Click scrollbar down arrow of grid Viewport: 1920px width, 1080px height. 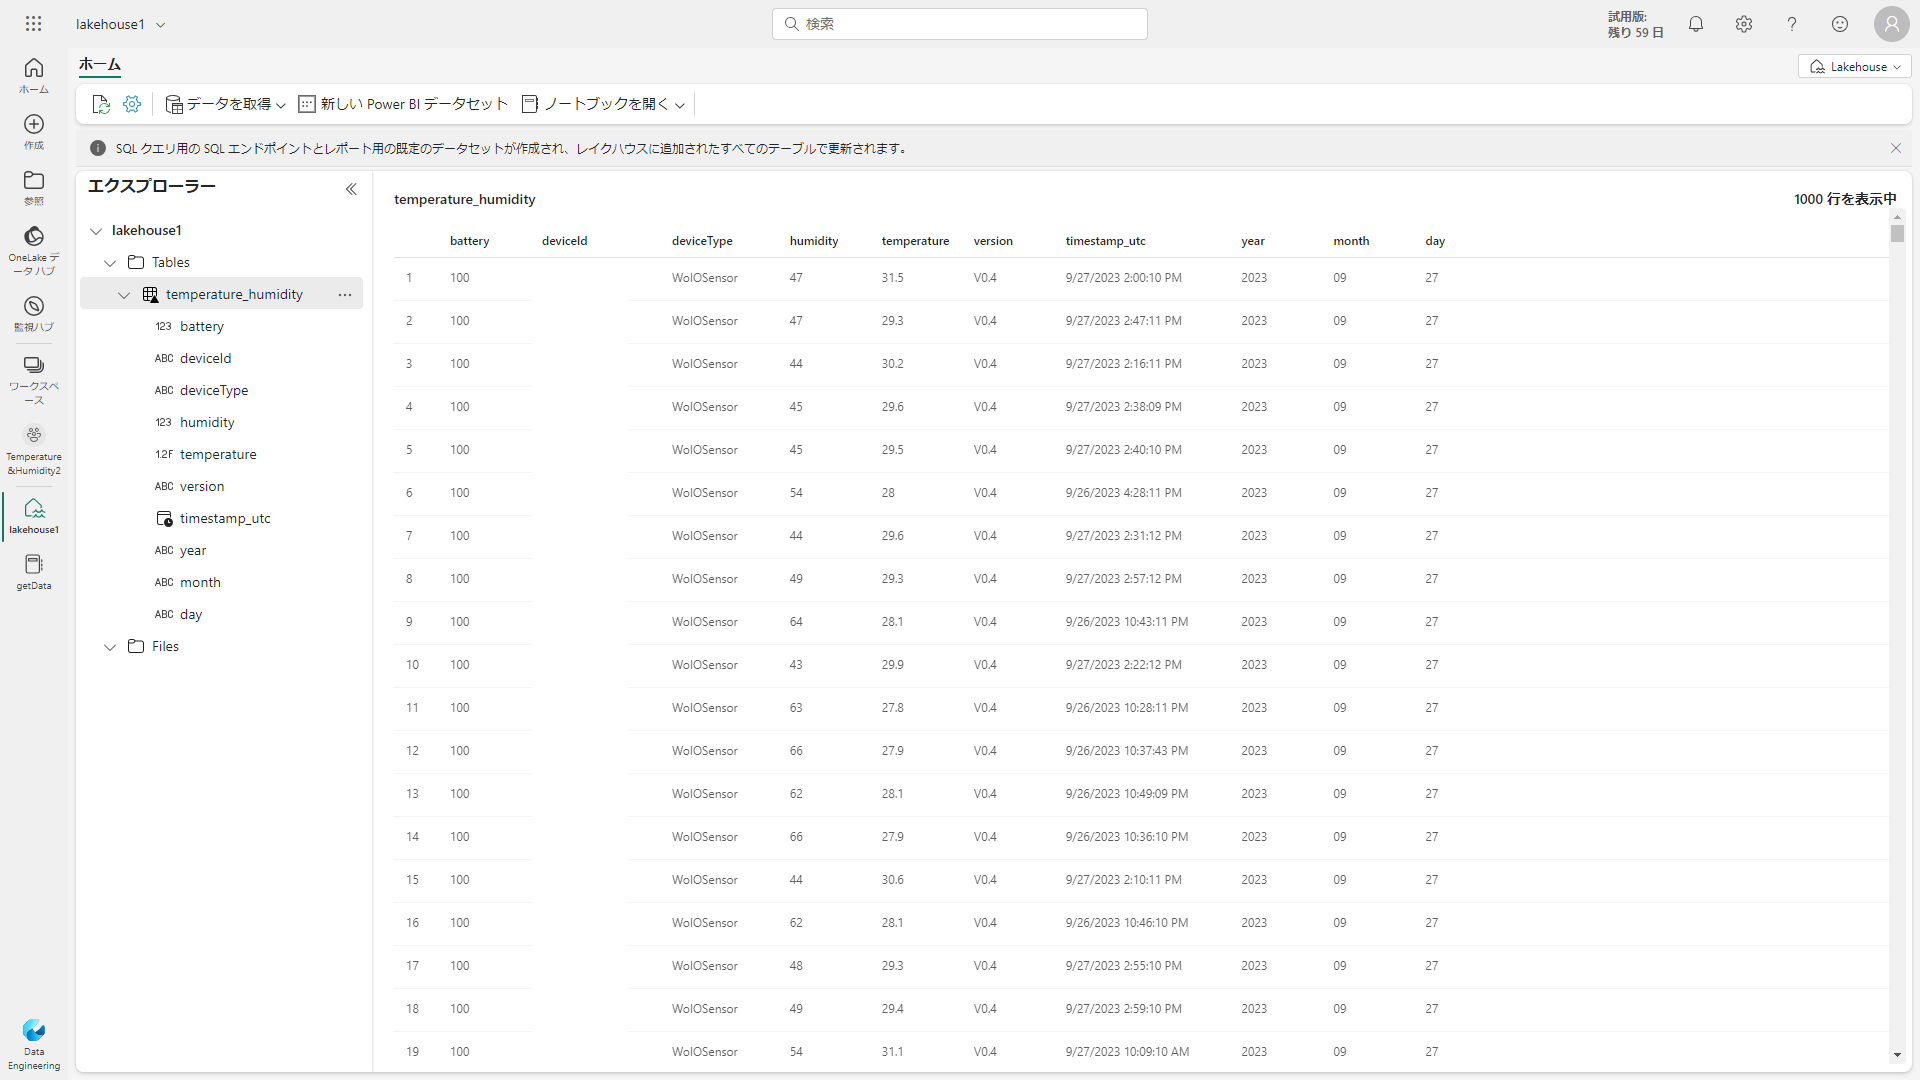(1897, 1055)
